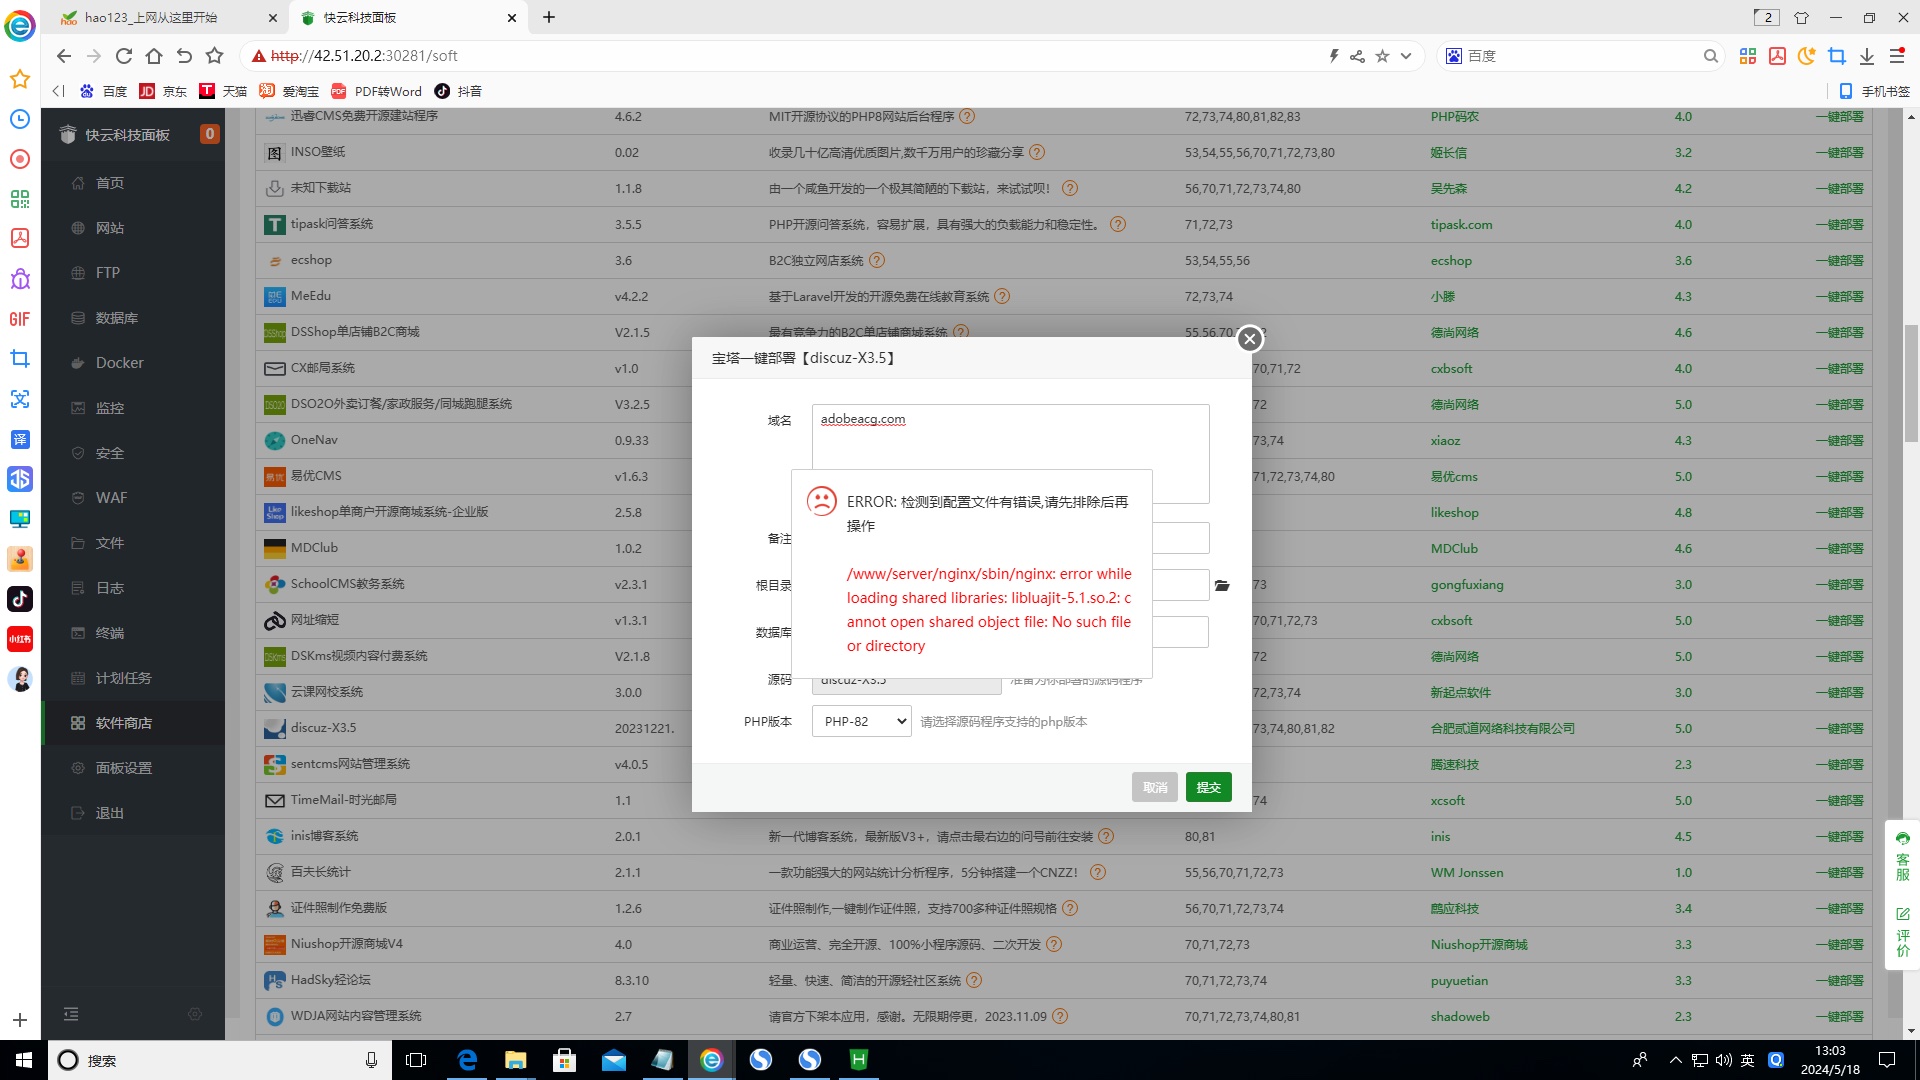Viewport: 1920px width, 1080px height.
Task: Open the 抖音 bookmark
Action: 458,91
